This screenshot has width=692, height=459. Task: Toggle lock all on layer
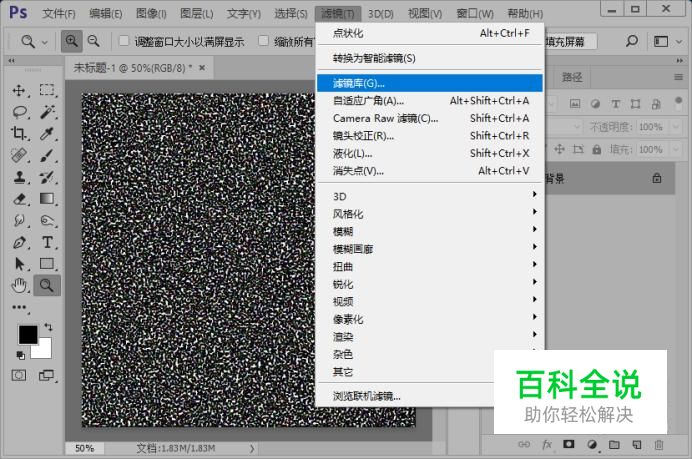point(597,150)
